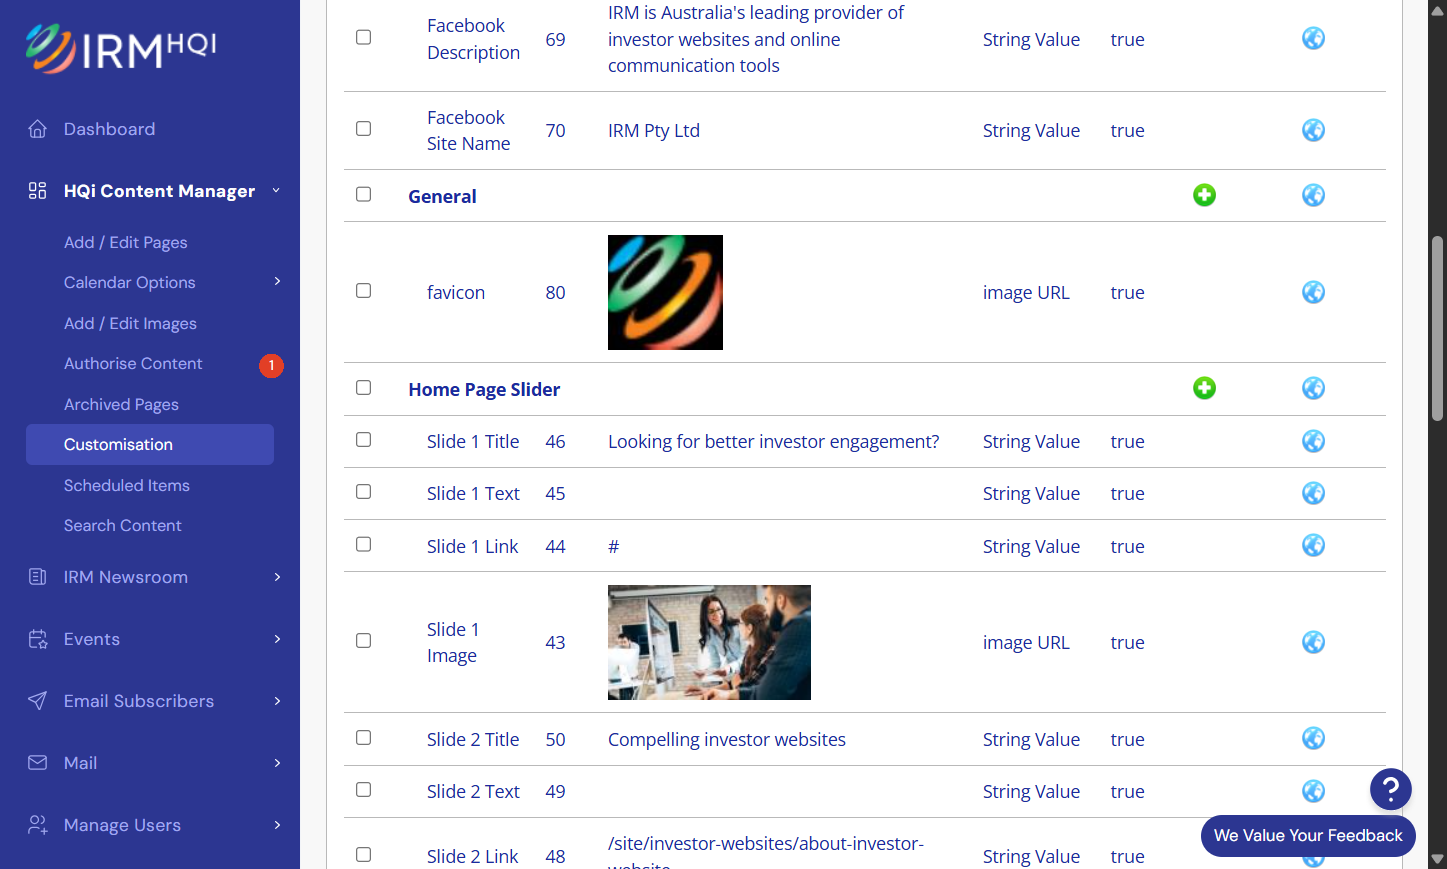
Task: Select the Slide 2 Title checkbox
Action: [x=364, y=738]
